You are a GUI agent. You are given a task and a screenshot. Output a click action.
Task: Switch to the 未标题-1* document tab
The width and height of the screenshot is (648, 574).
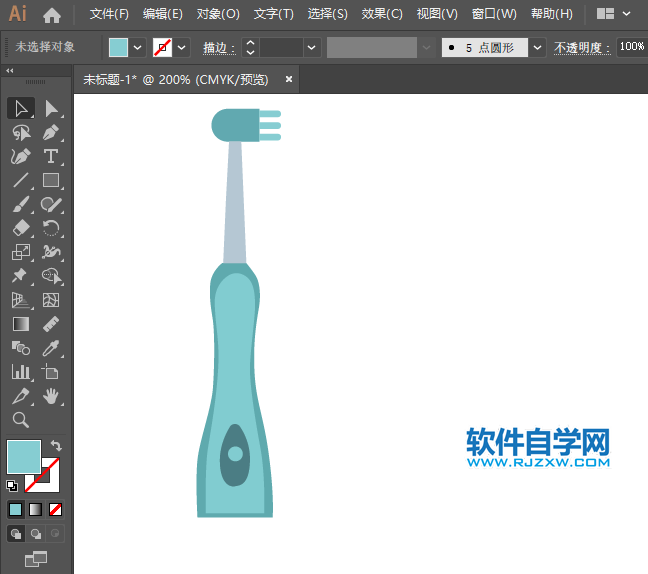point(176,79)
